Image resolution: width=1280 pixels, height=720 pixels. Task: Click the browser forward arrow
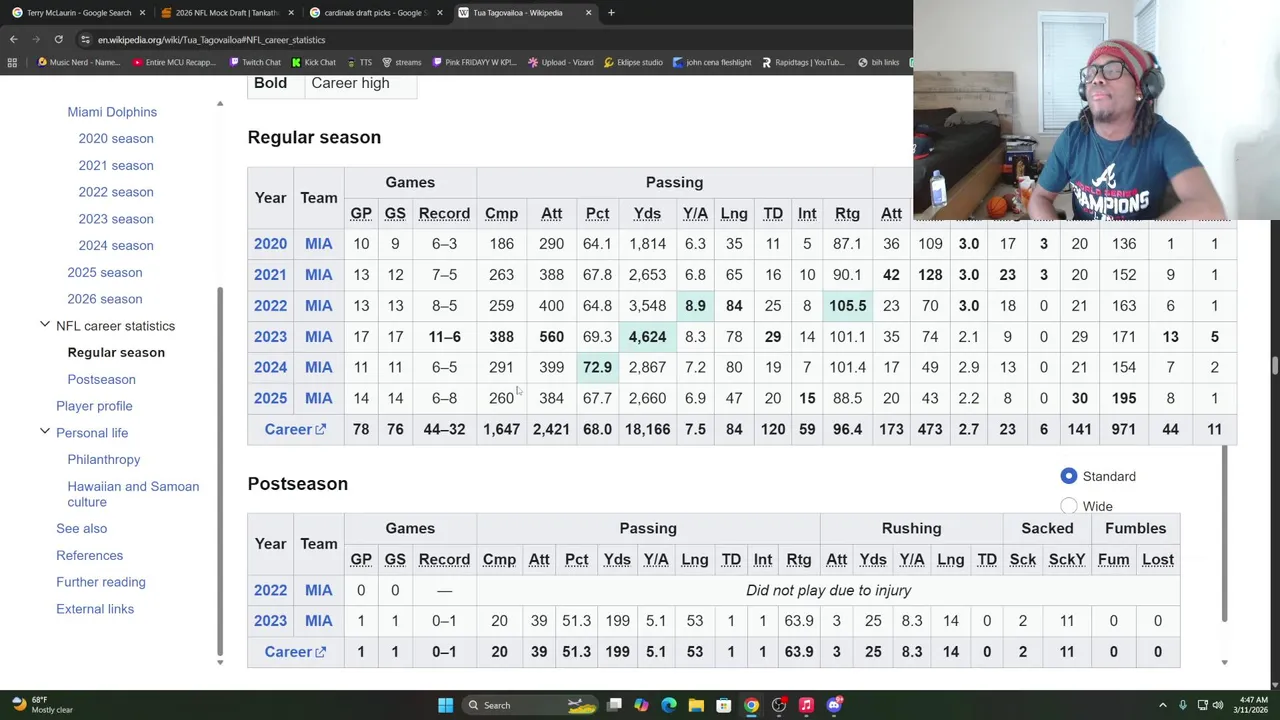(x=36, y=39)
